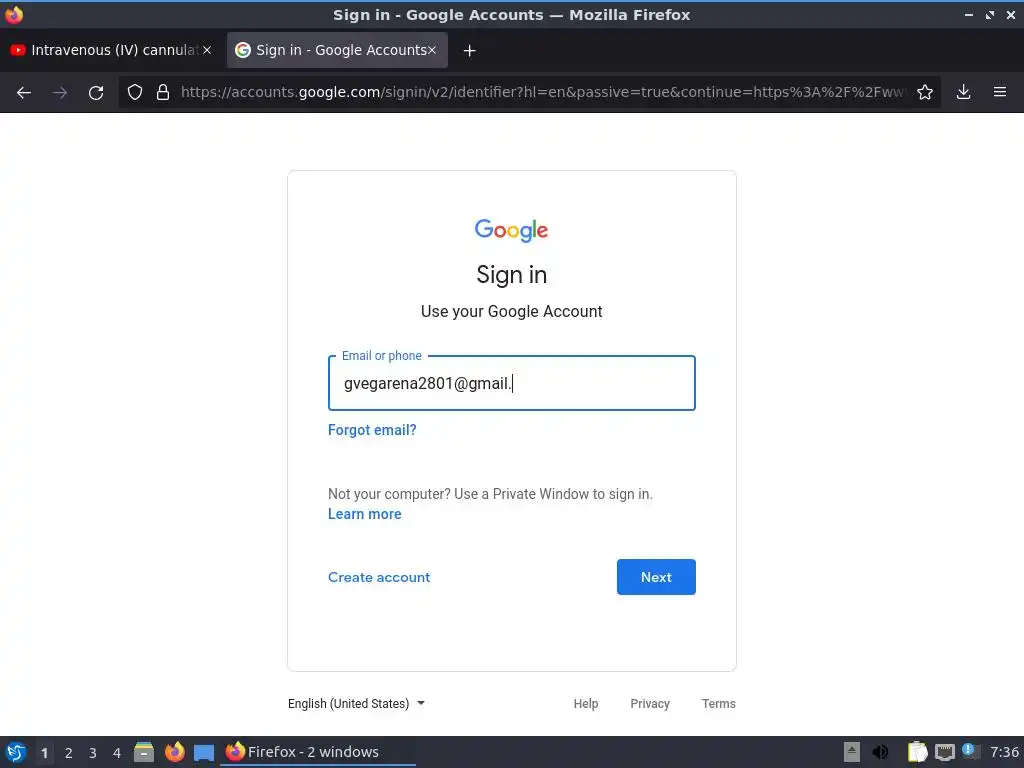Click the taskbar clock showing 7:36
1024x768 pixels.
(1004, 752)
